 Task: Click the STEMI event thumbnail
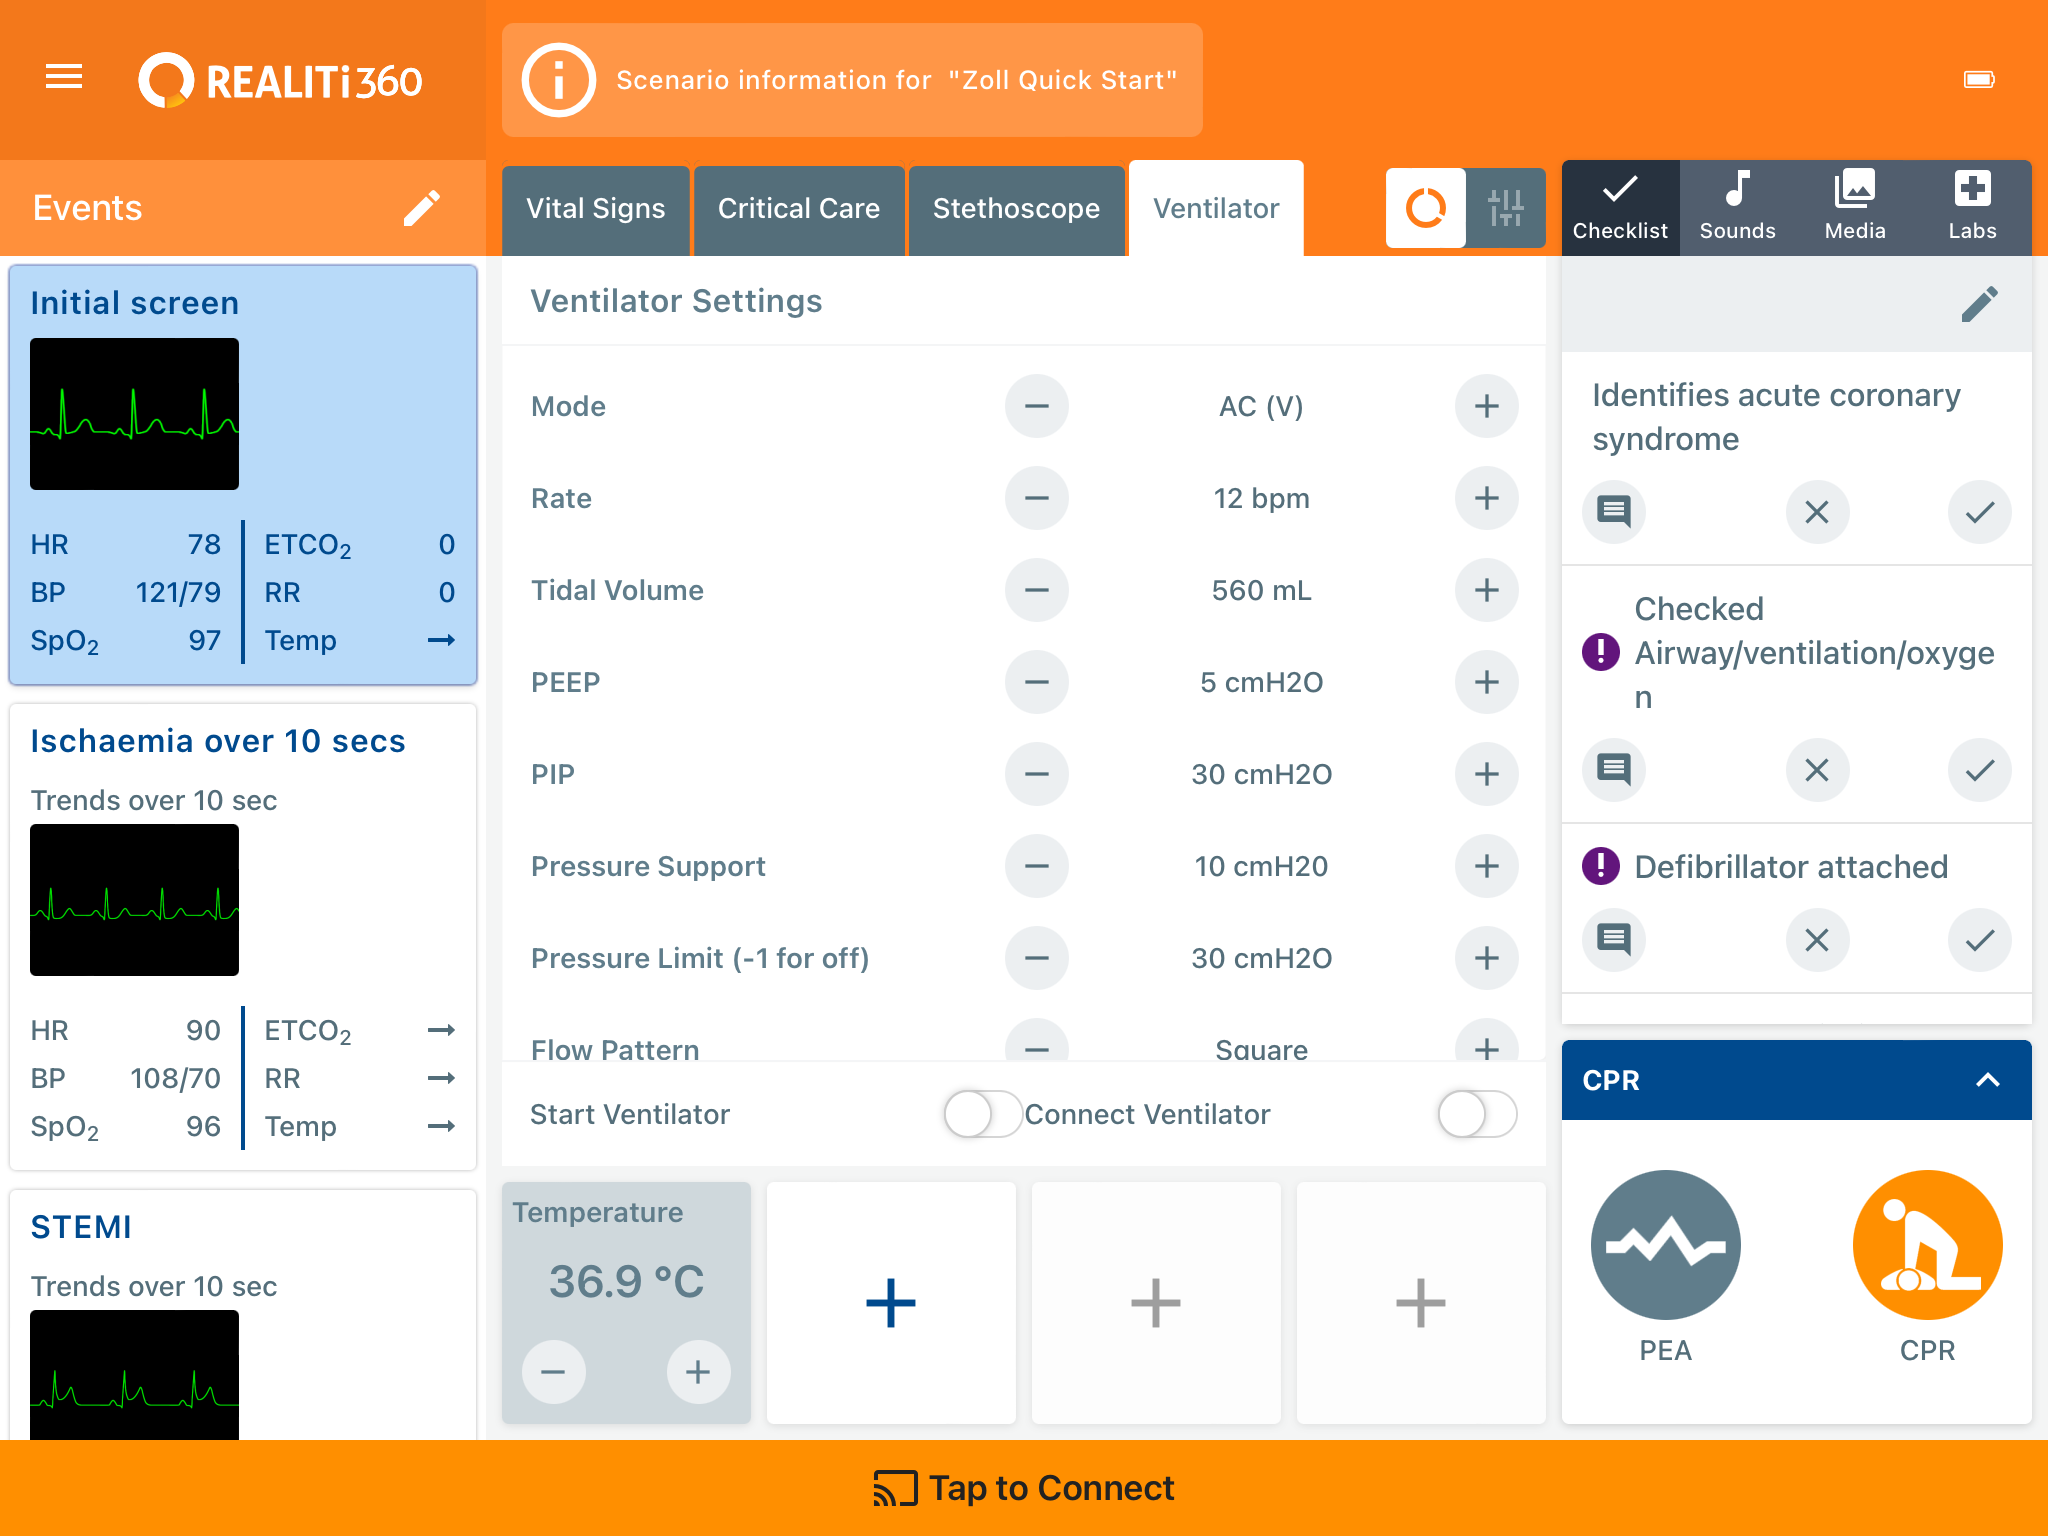click(x=135, y=1379)
